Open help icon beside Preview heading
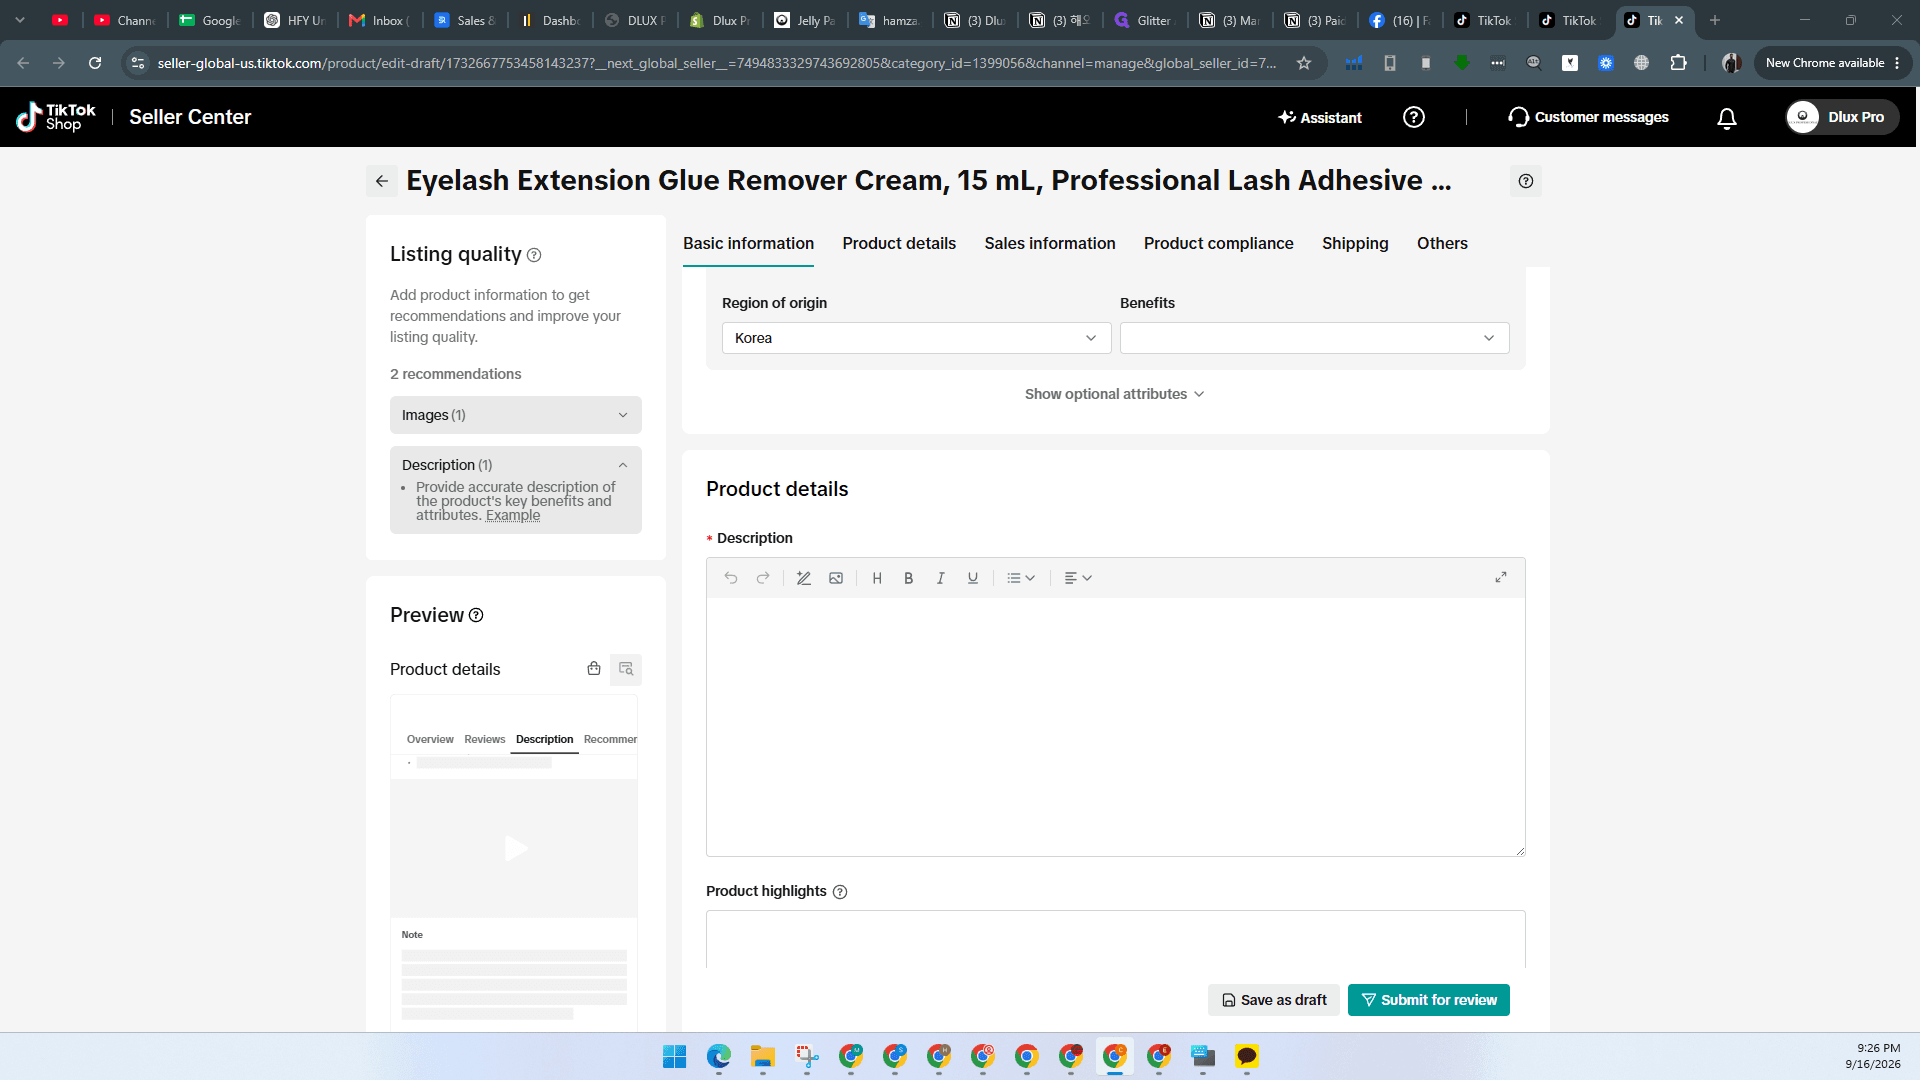Viewport: 1920px width, 1080px height. click(476, 615)
